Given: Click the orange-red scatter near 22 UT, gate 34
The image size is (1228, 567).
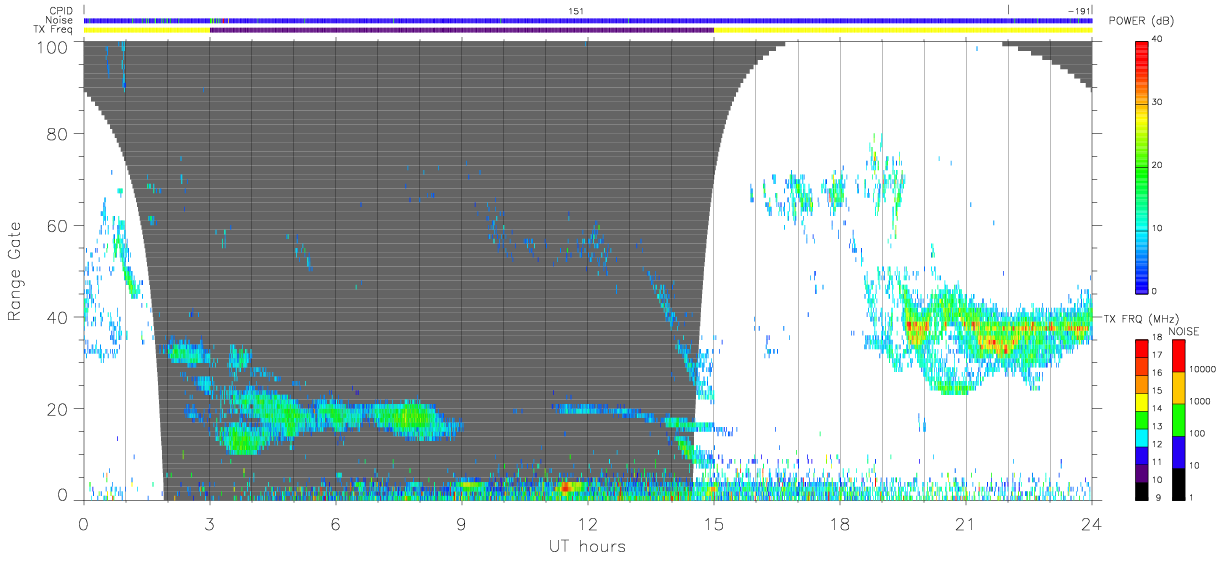Looking at the screenshot, I should pos(995,343).
